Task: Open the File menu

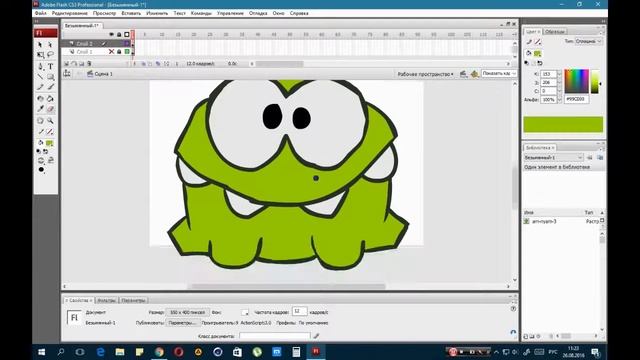Action: [40, 13]
